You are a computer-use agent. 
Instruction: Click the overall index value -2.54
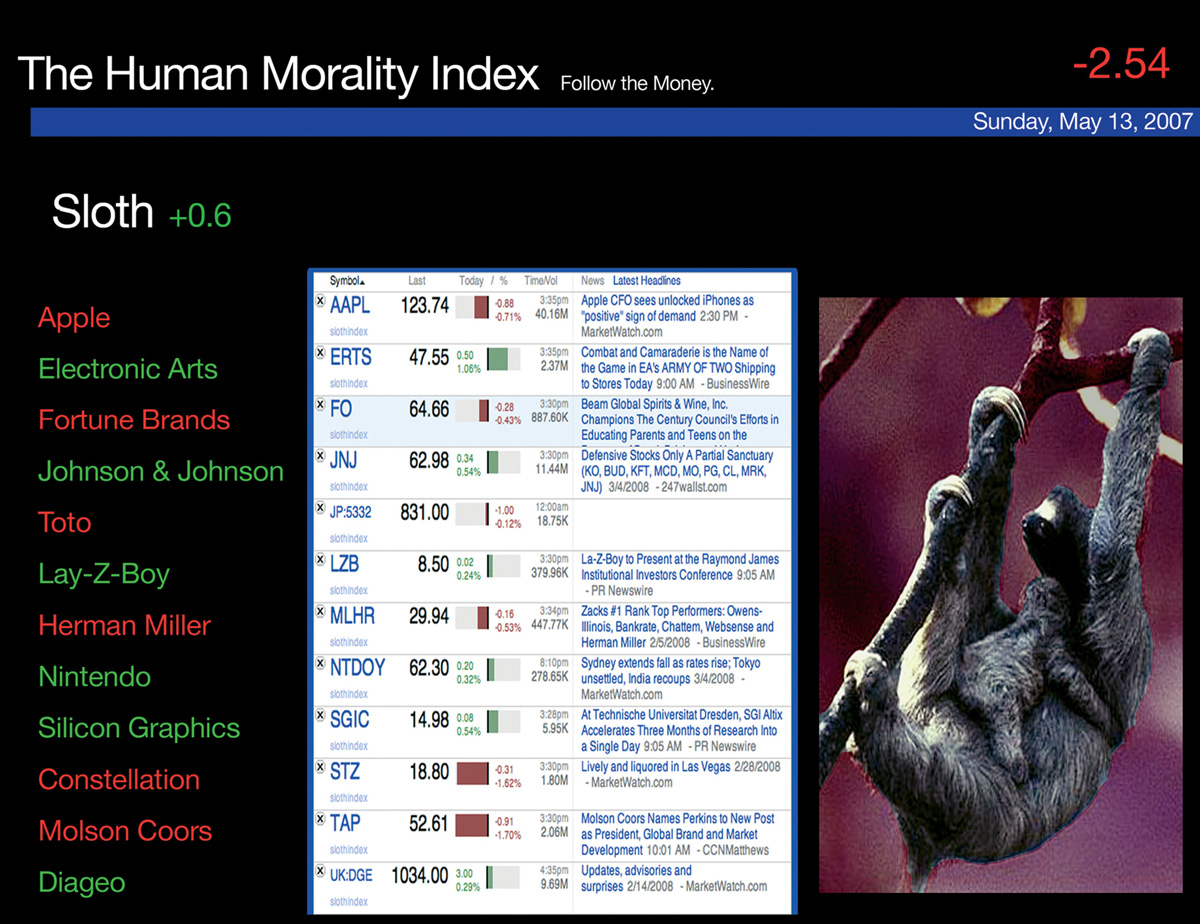(x=1121, y=64)
